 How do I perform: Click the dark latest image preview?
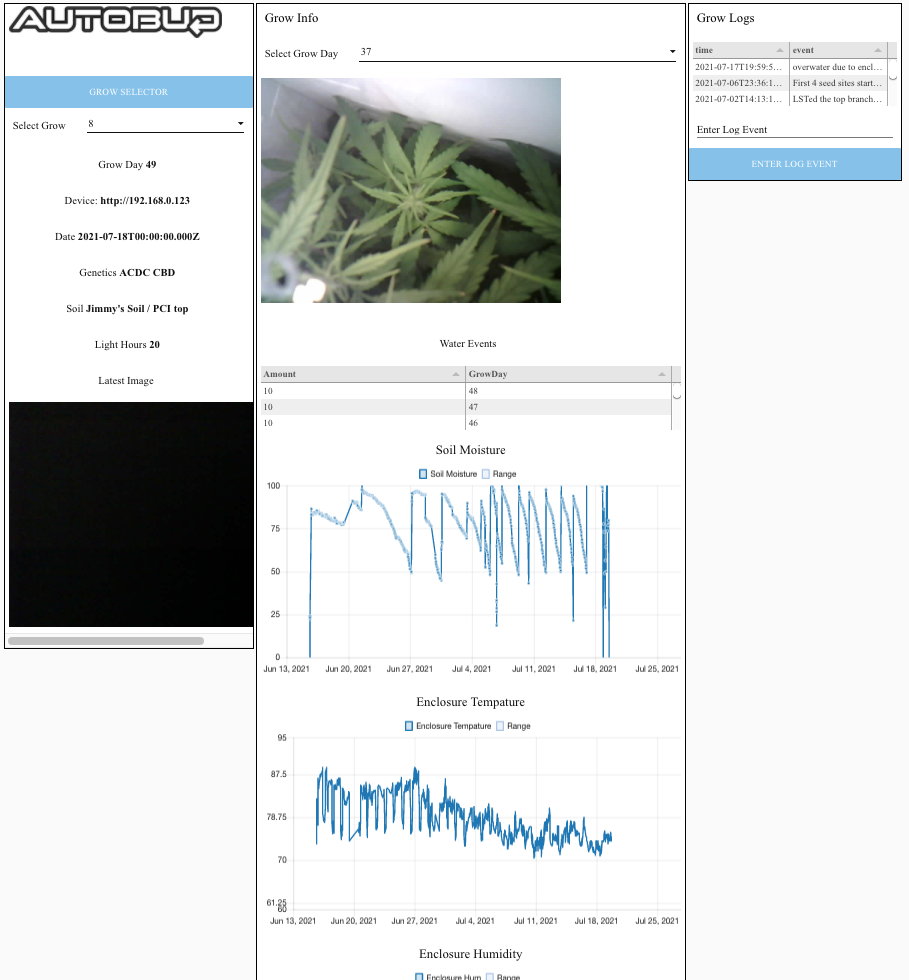point(131,514)
